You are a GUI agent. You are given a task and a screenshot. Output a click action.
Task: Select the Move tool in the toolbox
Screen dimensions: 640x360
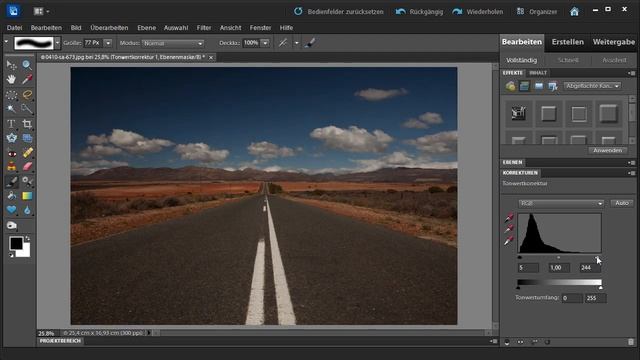[11, 65]
